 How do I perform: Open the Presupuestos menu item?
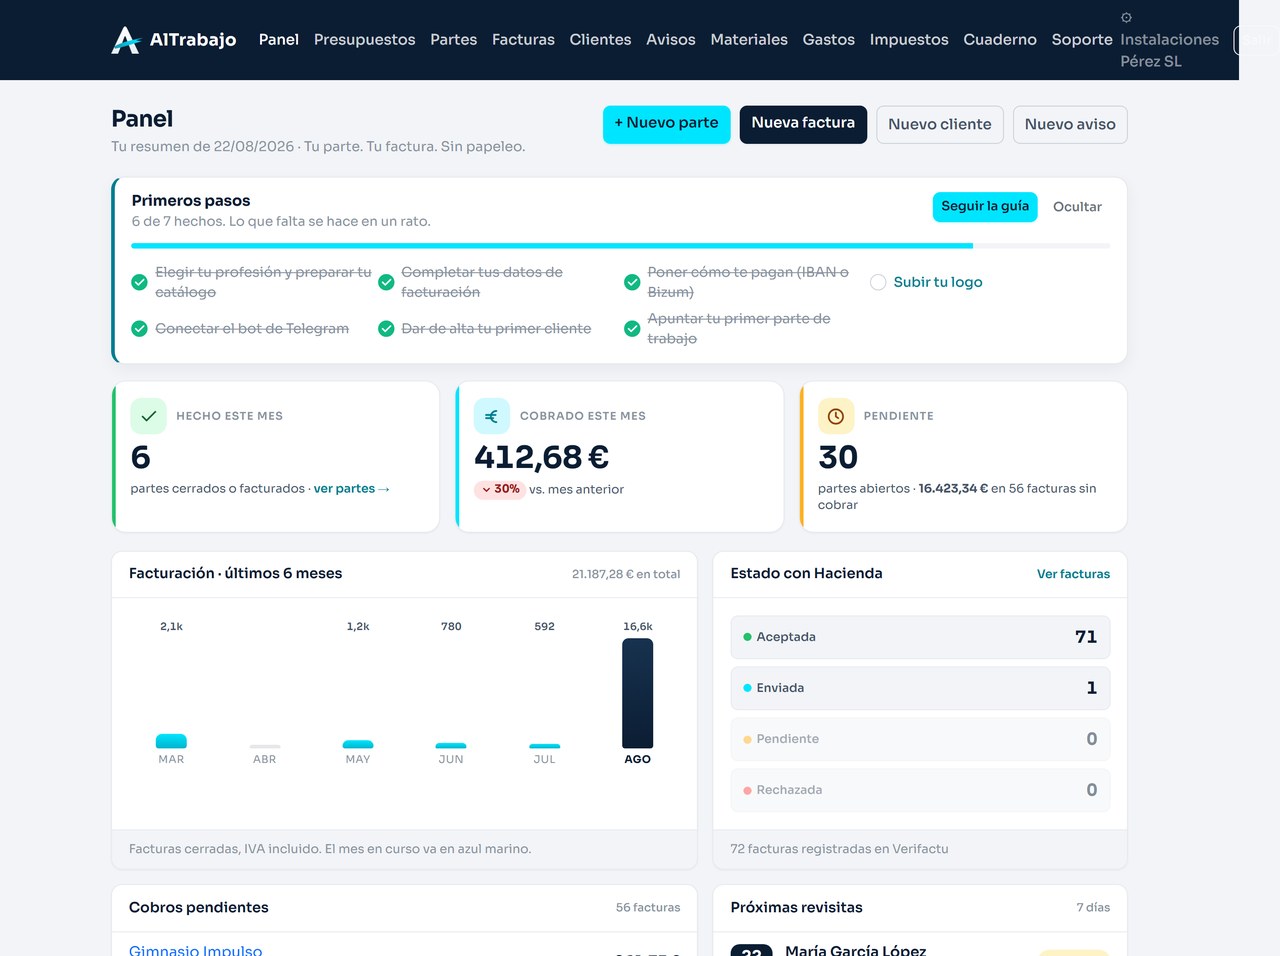[x=364, y=40]
